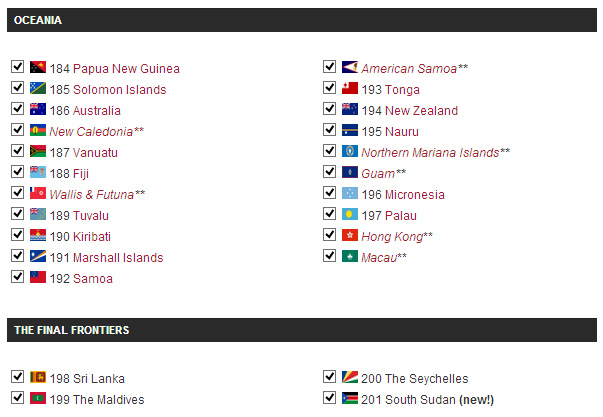The height and width of the screenshot is (417, 603).
Task: Click the Hong Kong flag icon
Action: [350, 235]
